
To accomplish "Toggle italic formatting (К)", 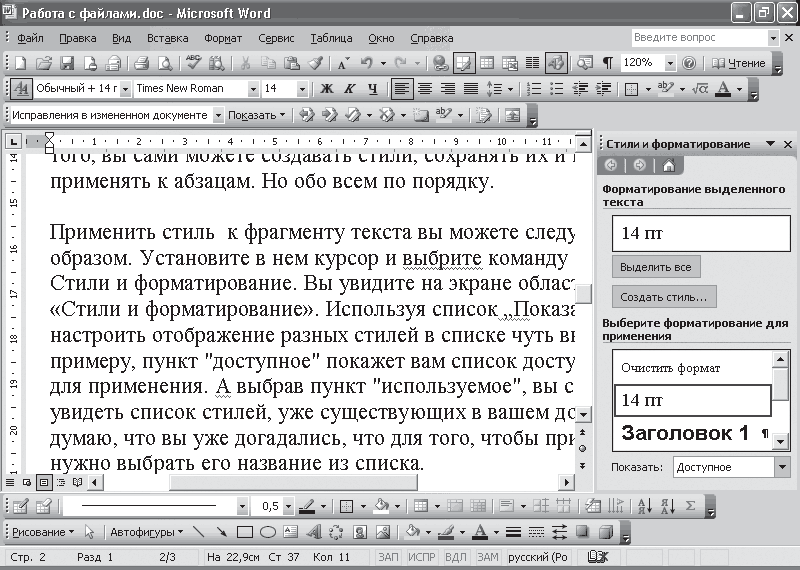I will pyautogui.click(x=350, y=89).
